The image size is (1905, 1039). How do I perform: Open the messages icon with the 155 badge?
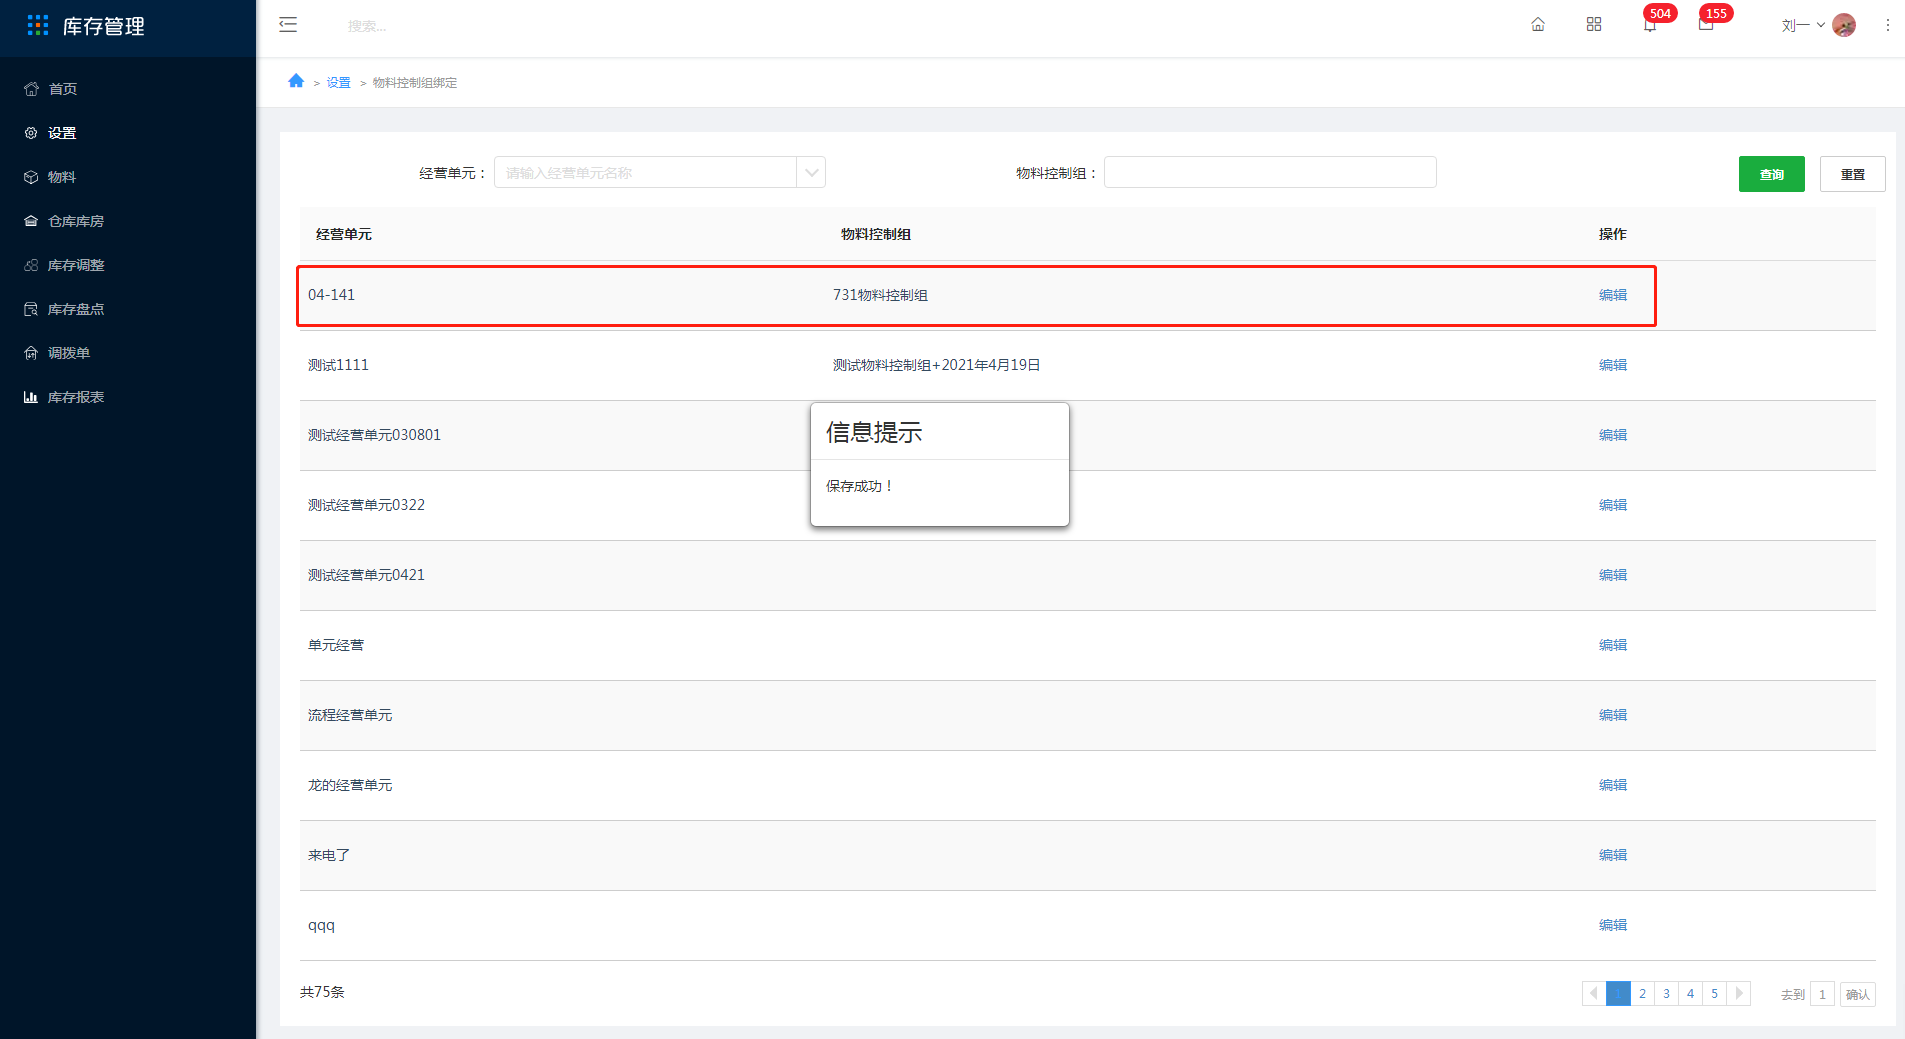coord(1706,25)
